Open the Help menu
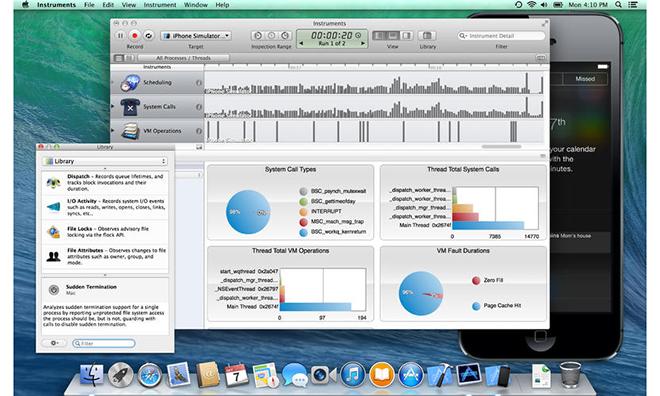660x396 pixels. (x=222, y=5)
